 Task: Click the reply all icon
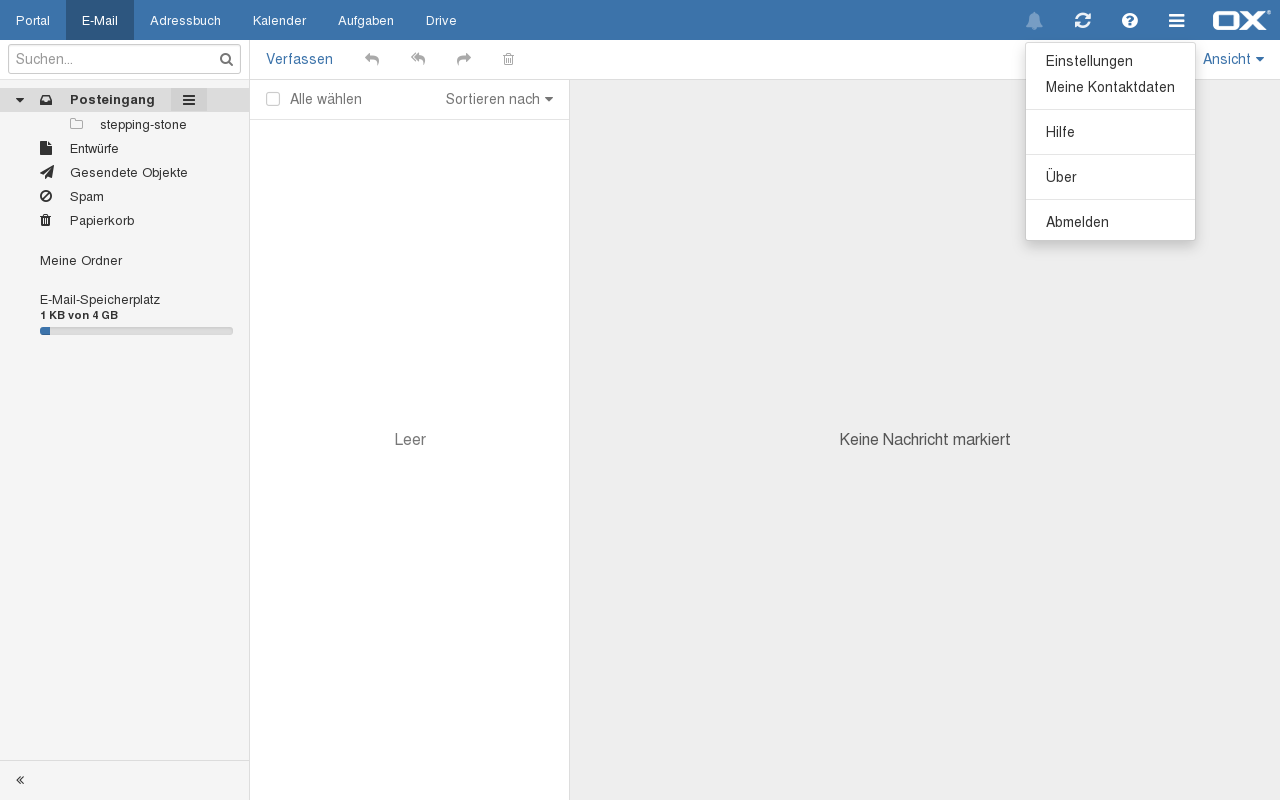418,60
